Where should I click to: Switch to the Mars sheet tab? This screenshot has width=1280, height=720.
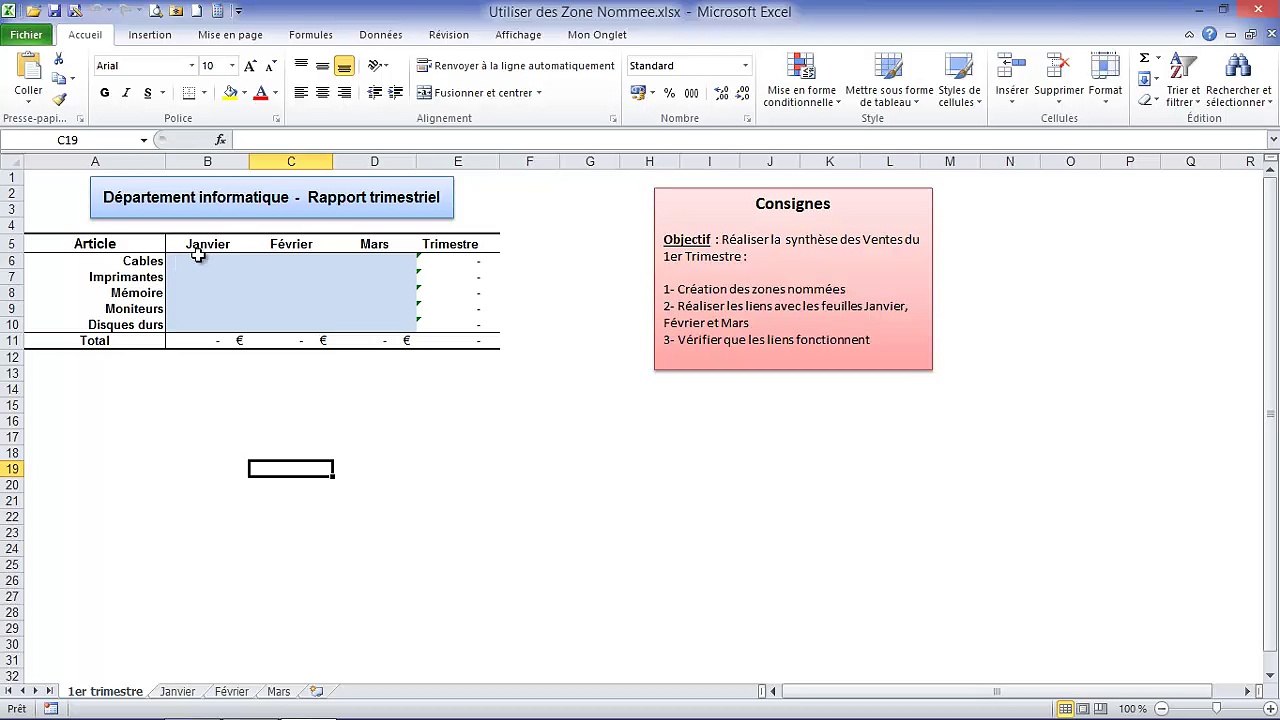pos(278,691)
